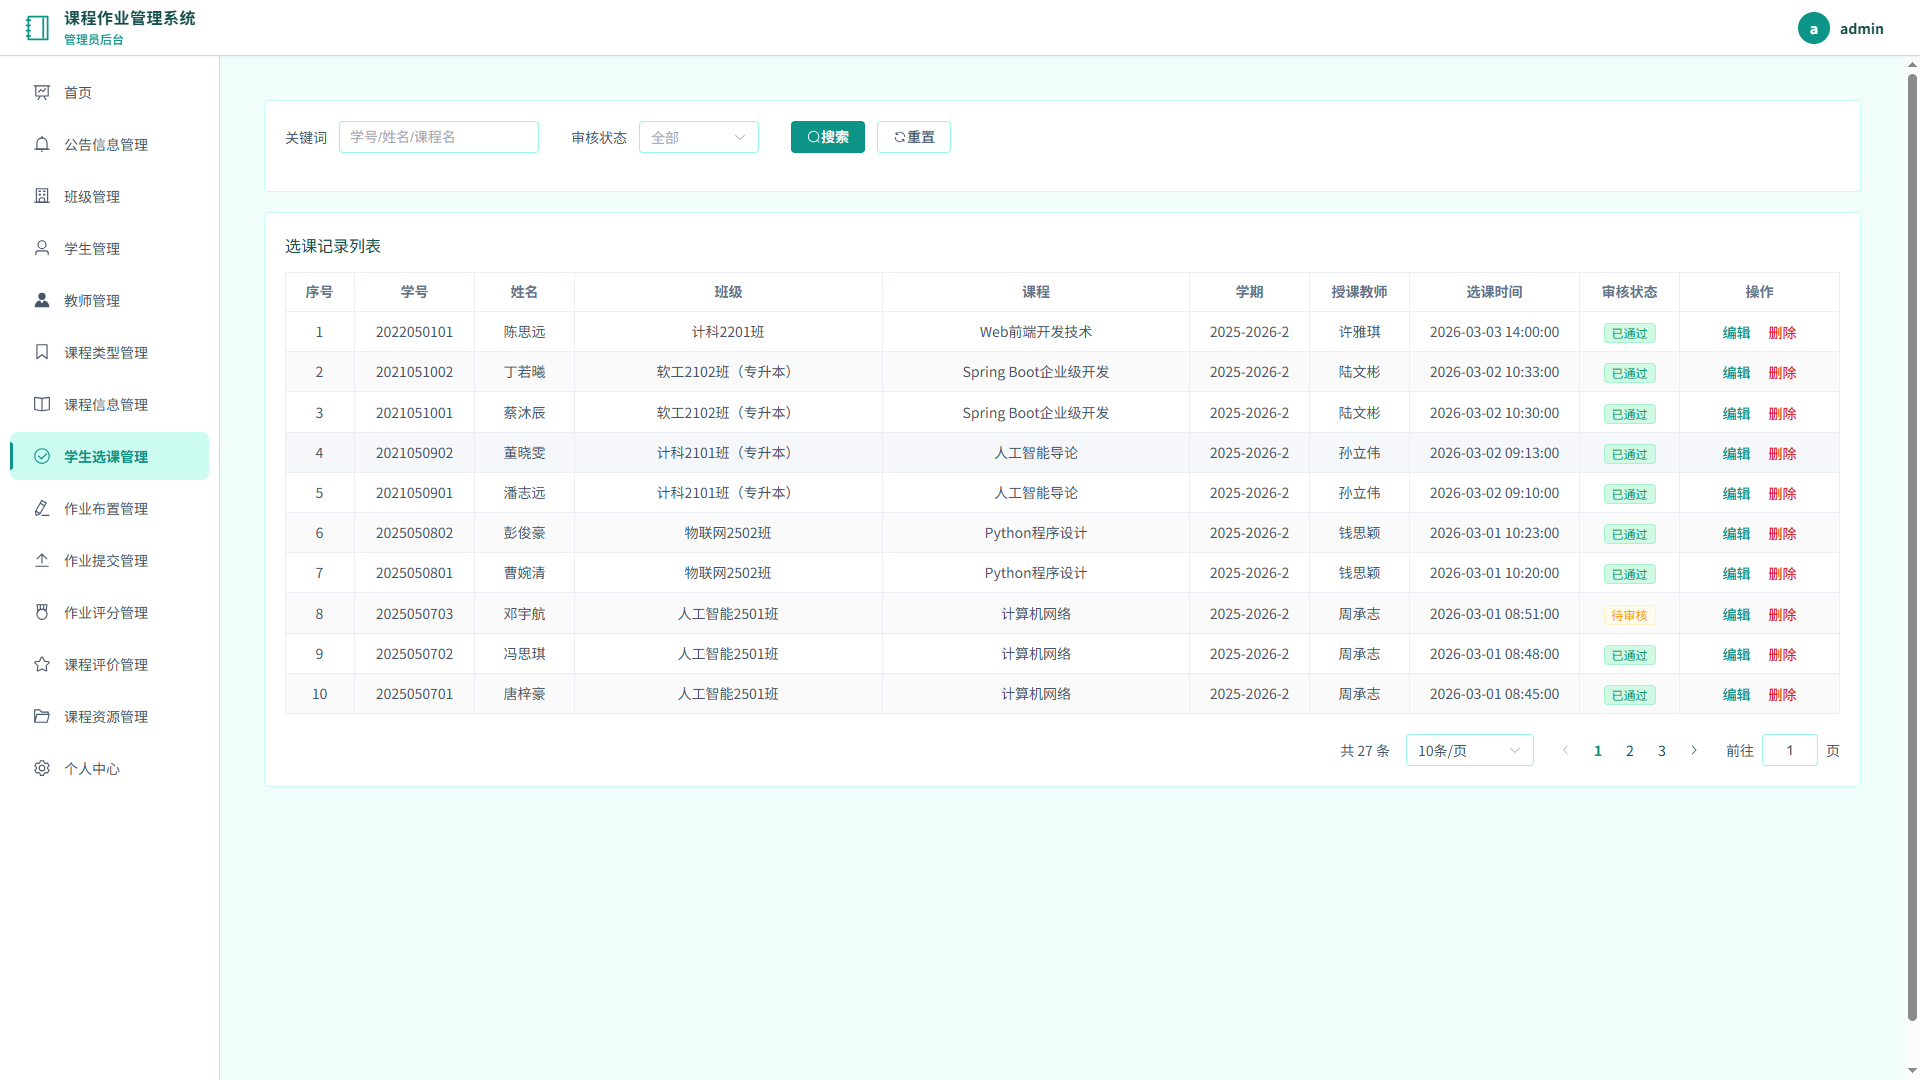This screenshot has height=1080, width=1920.
Task: Click the 选课记录列表 heading
Action: click(333, 246)
